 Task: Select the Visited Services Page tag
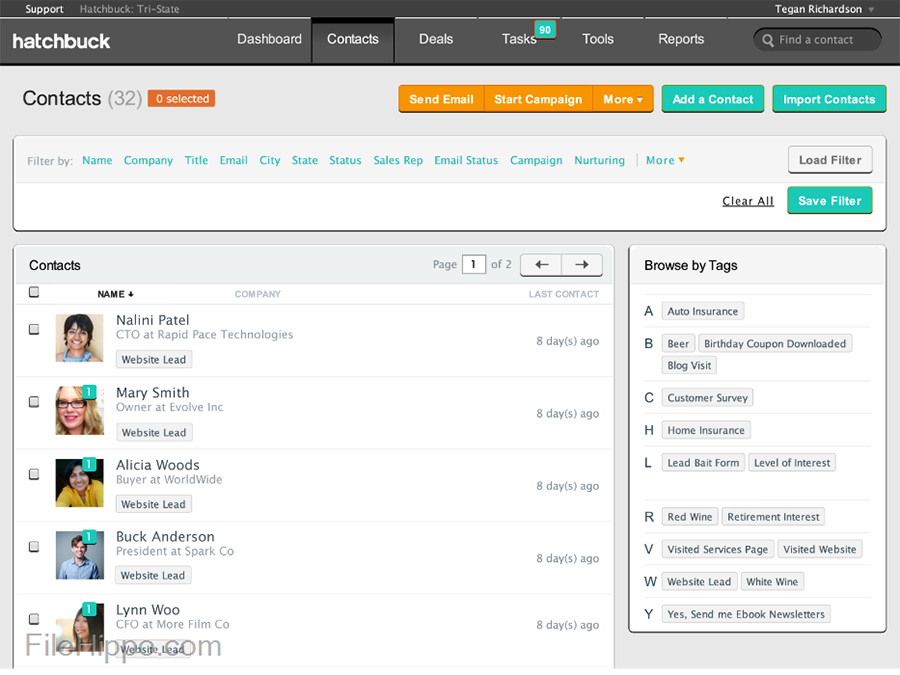point(717,549)
